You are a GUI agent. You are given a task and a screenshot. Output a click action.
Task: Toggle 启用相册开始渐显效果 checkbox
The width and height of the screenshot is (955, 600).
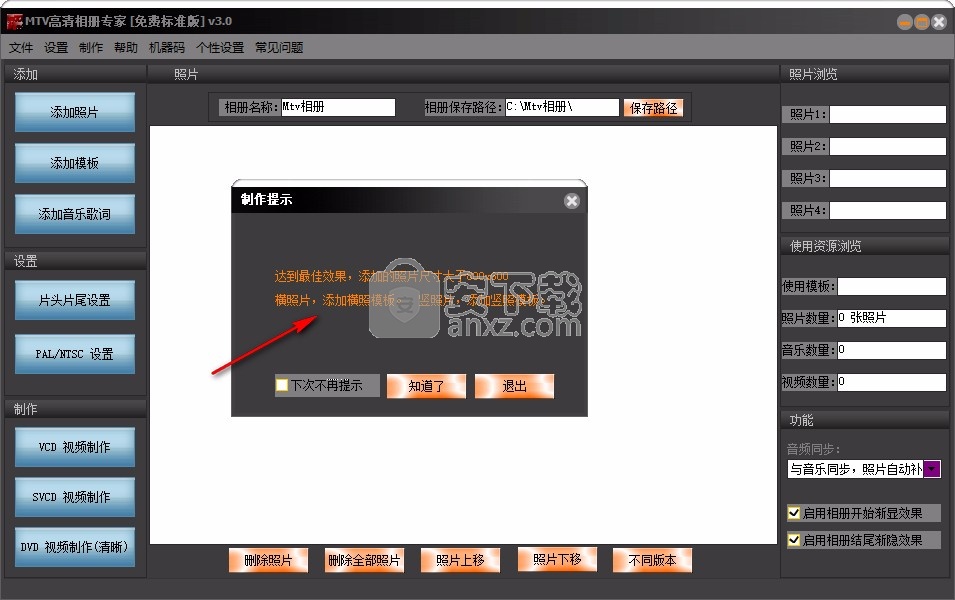coord(794,514)
